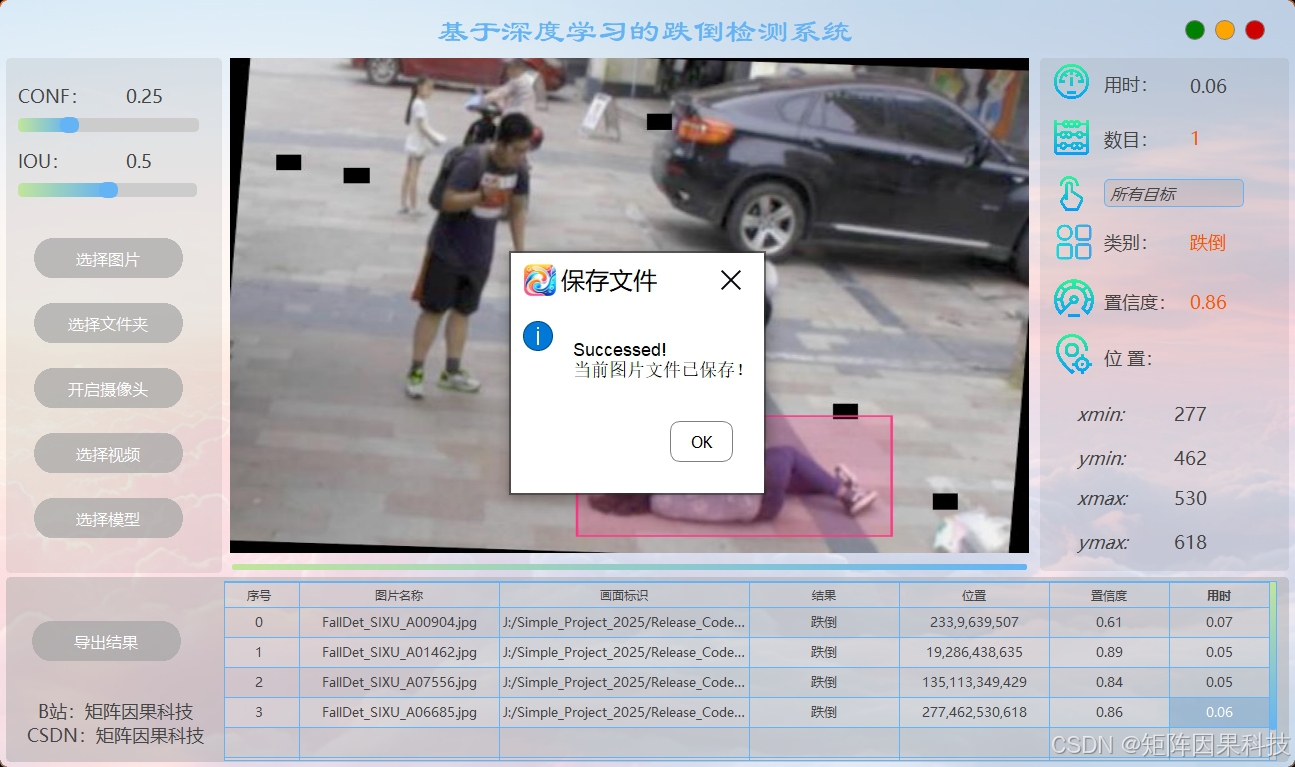The height and width of the screenshot is (767, 1295).
Task: Click the IOU value 0.5
Action: click(139, 161)
